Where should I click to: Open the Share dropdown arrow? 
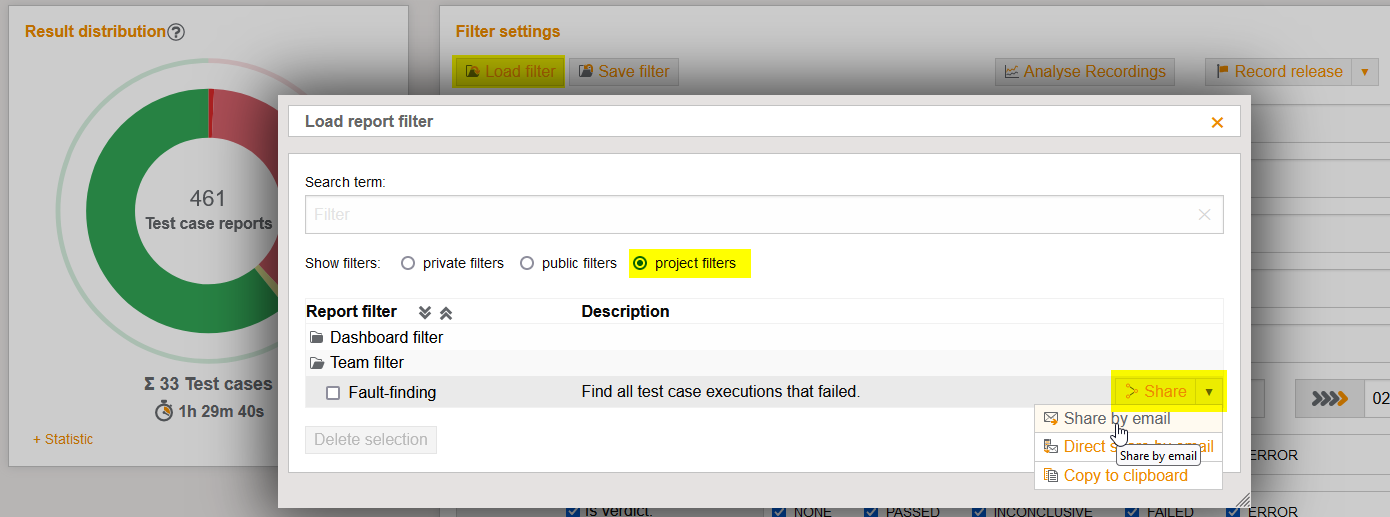coord(1209,392)
